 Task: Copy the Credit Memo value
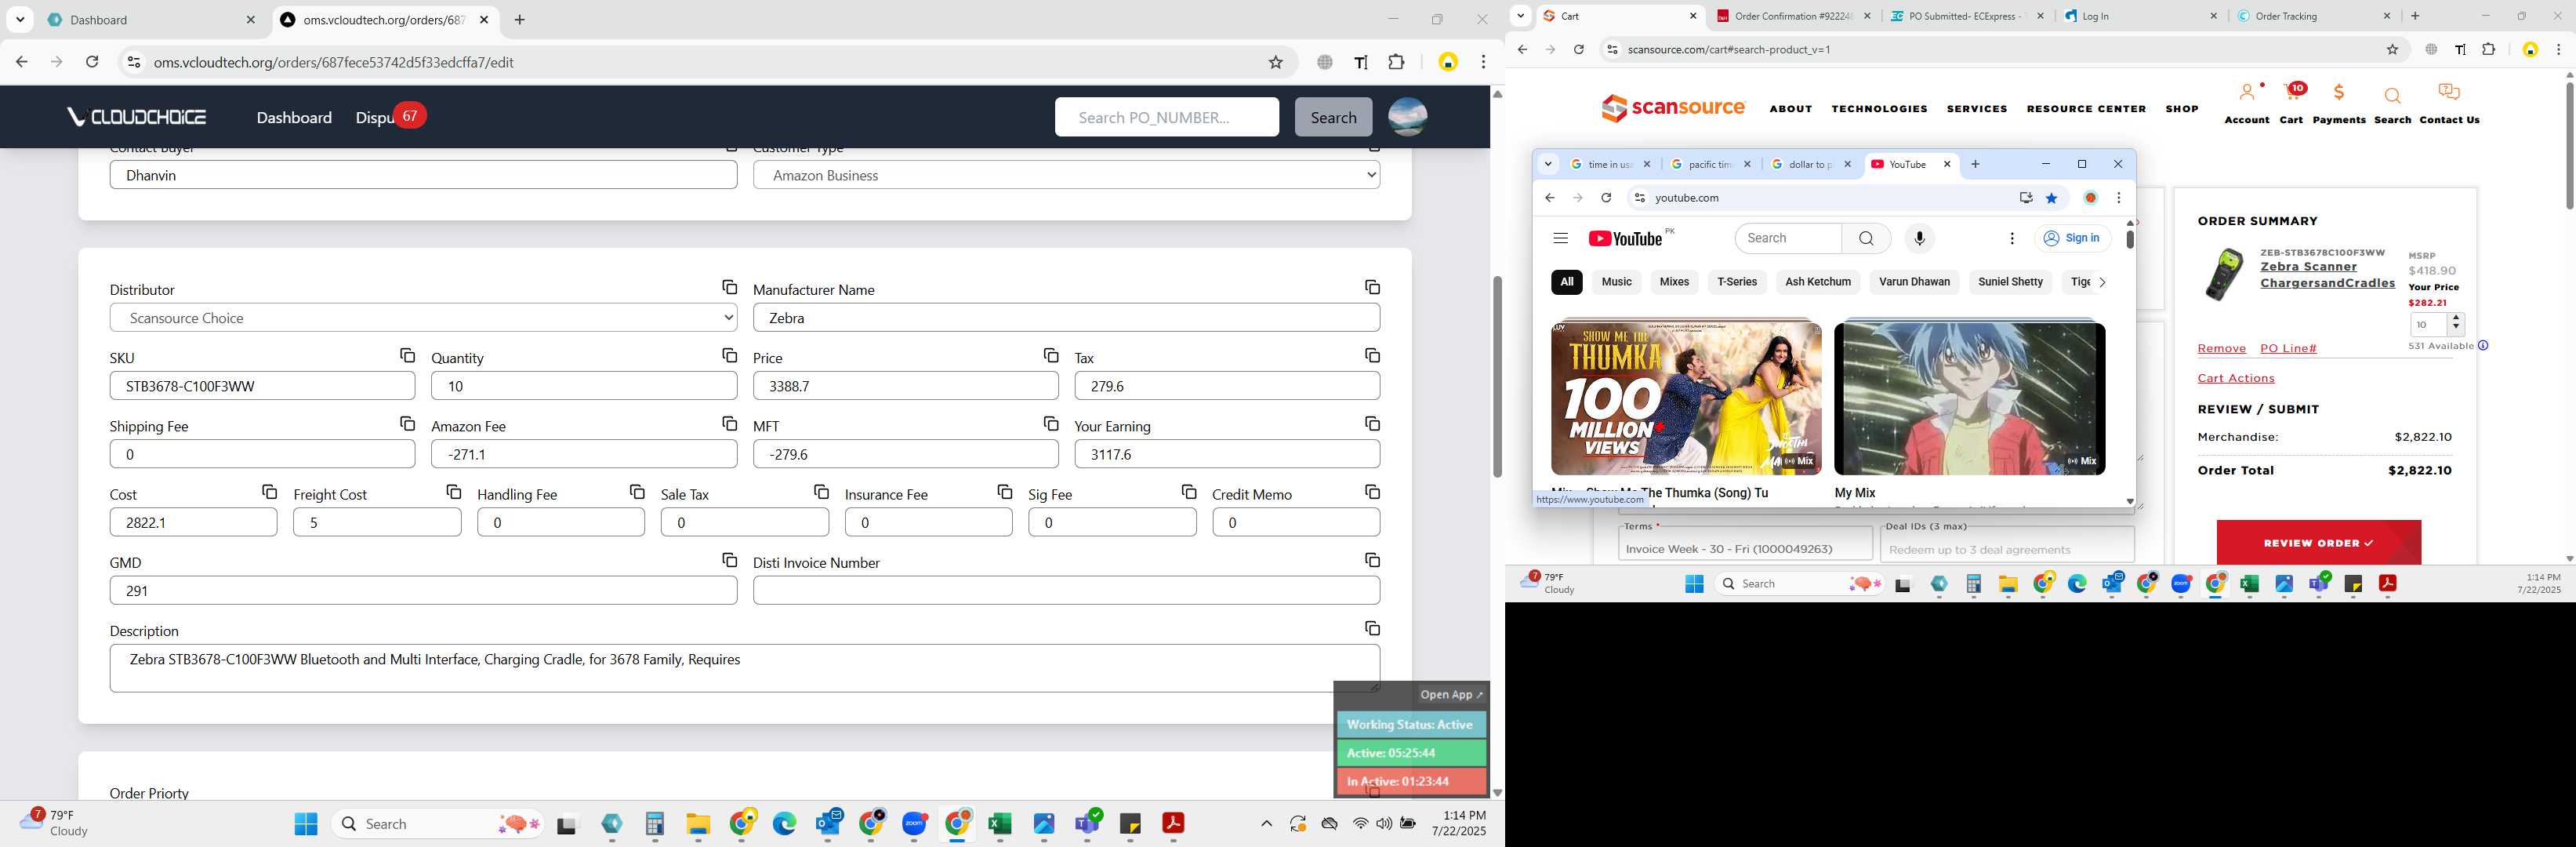pyautogui.click(x=1372, y=492)
